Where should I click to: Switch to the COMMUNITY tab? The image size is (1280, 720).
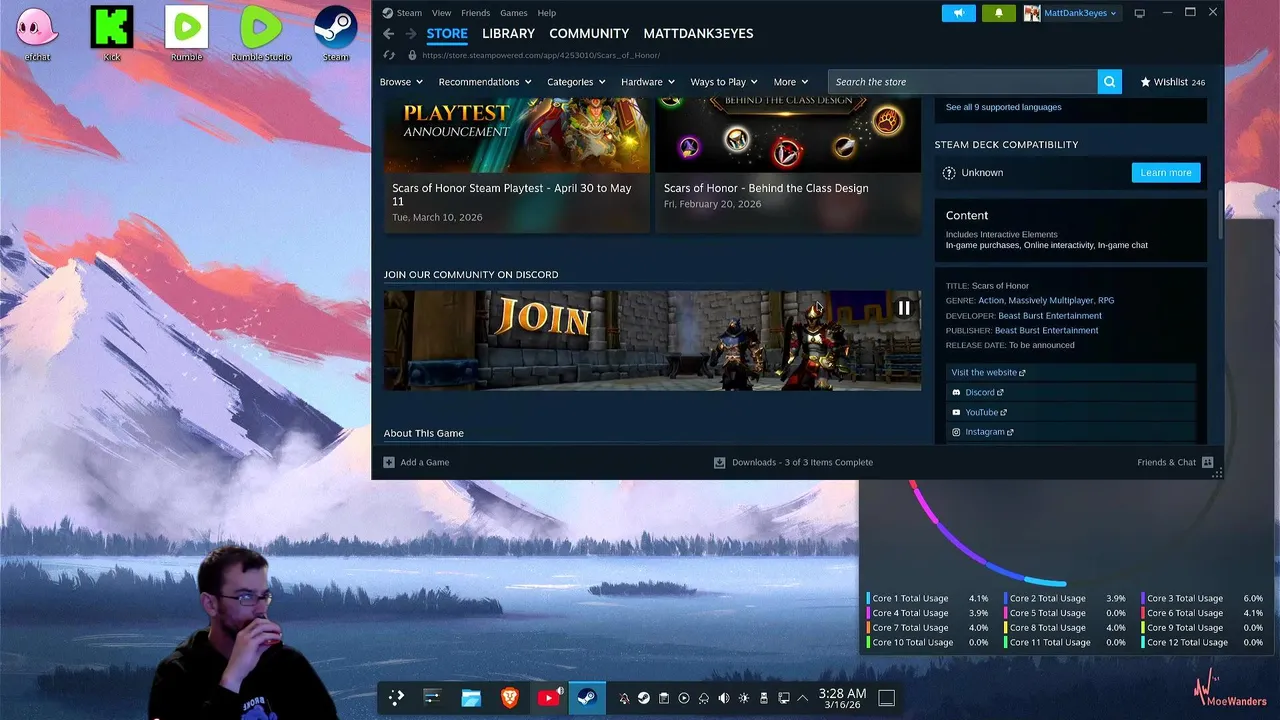(589, 34)
